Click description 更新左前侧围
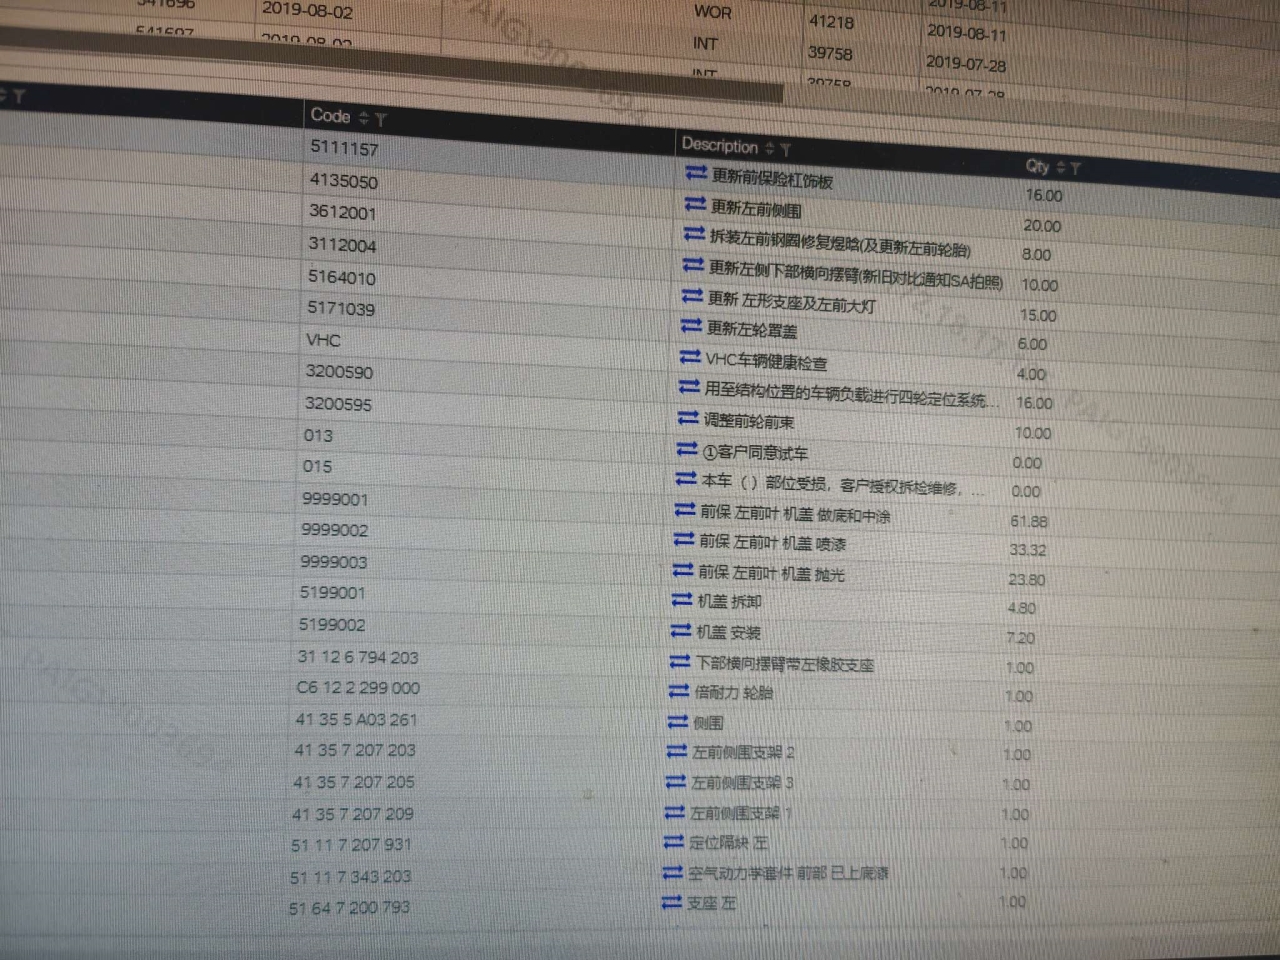 pos(756,208)
